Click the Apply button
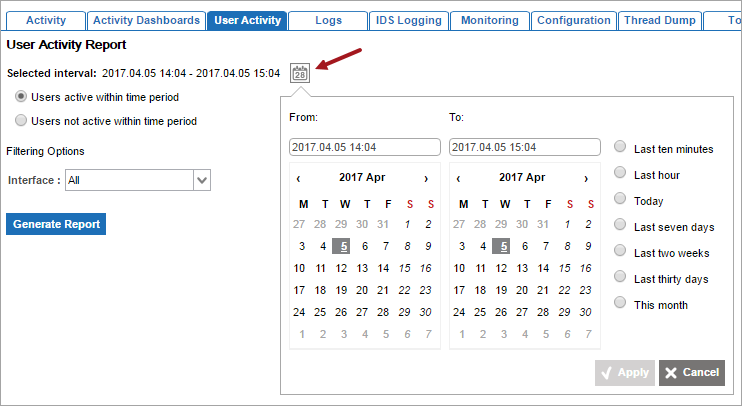 [625, 372]
